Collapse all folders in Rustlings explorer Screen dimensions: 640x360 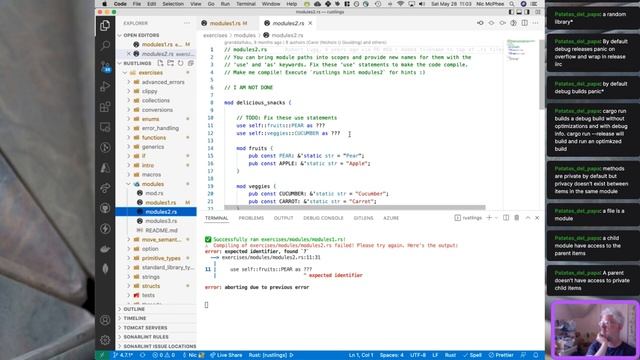[x=191, y=63]
